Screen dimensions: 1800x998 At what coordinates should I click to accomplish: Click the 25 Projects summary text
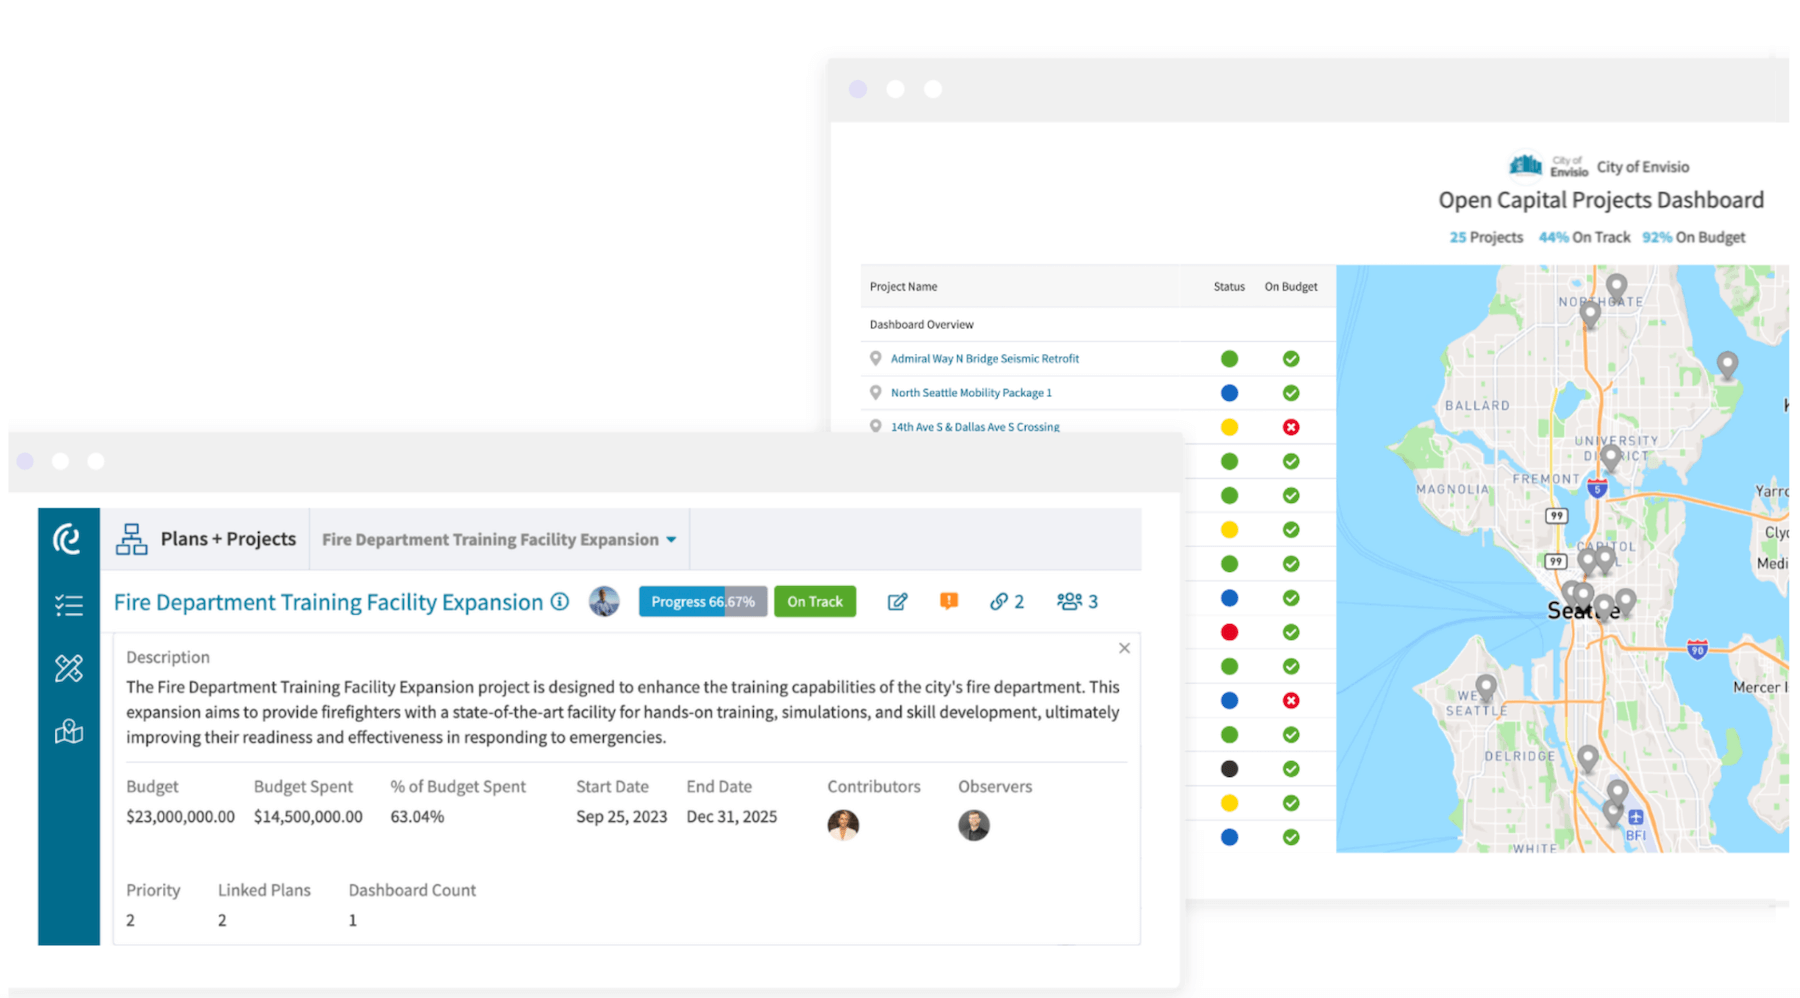click(1486, 237)
